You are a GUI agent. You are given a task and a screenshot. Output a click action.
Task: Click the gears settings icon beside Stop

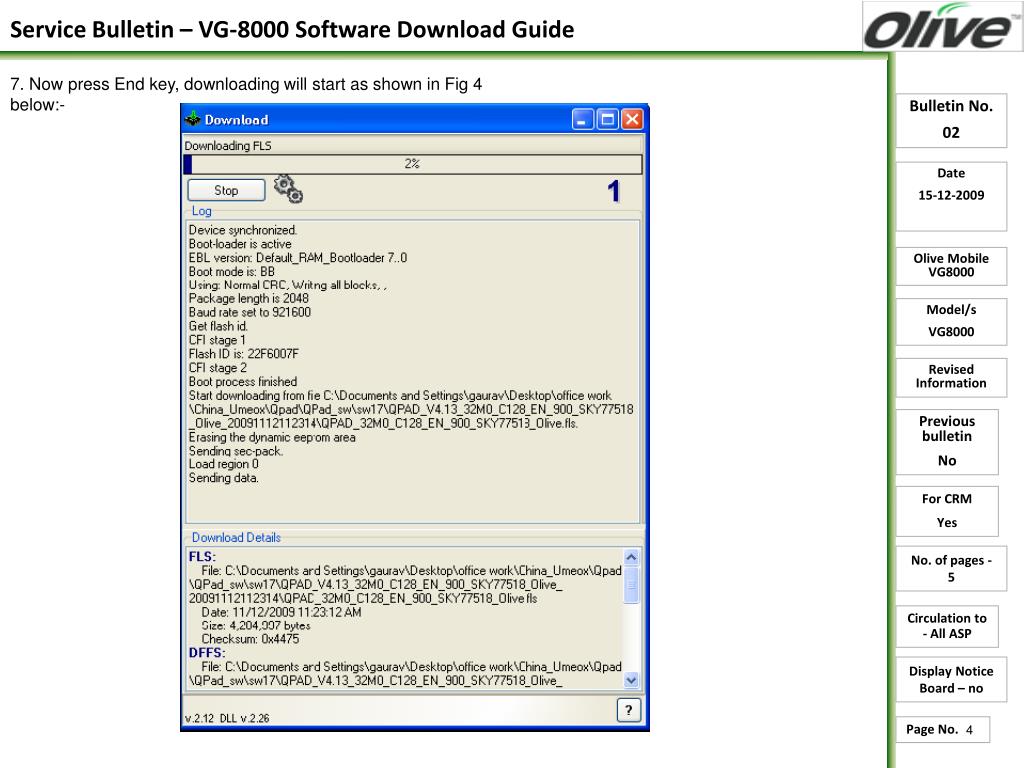pos(288,189)
